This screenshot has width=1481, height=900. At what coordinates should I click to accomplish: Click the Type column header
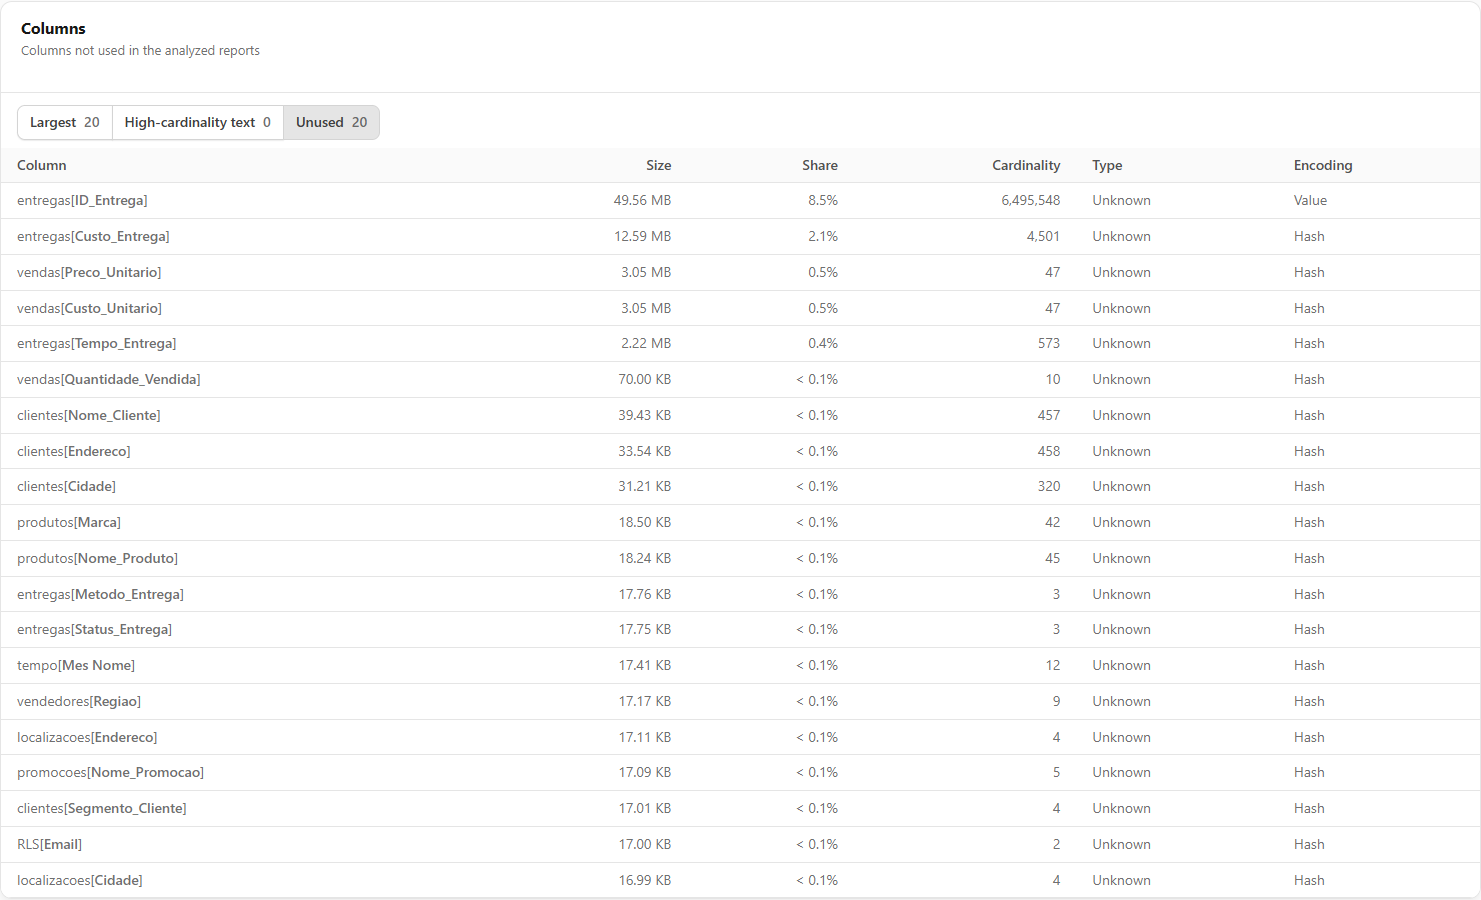point(1107,165)
